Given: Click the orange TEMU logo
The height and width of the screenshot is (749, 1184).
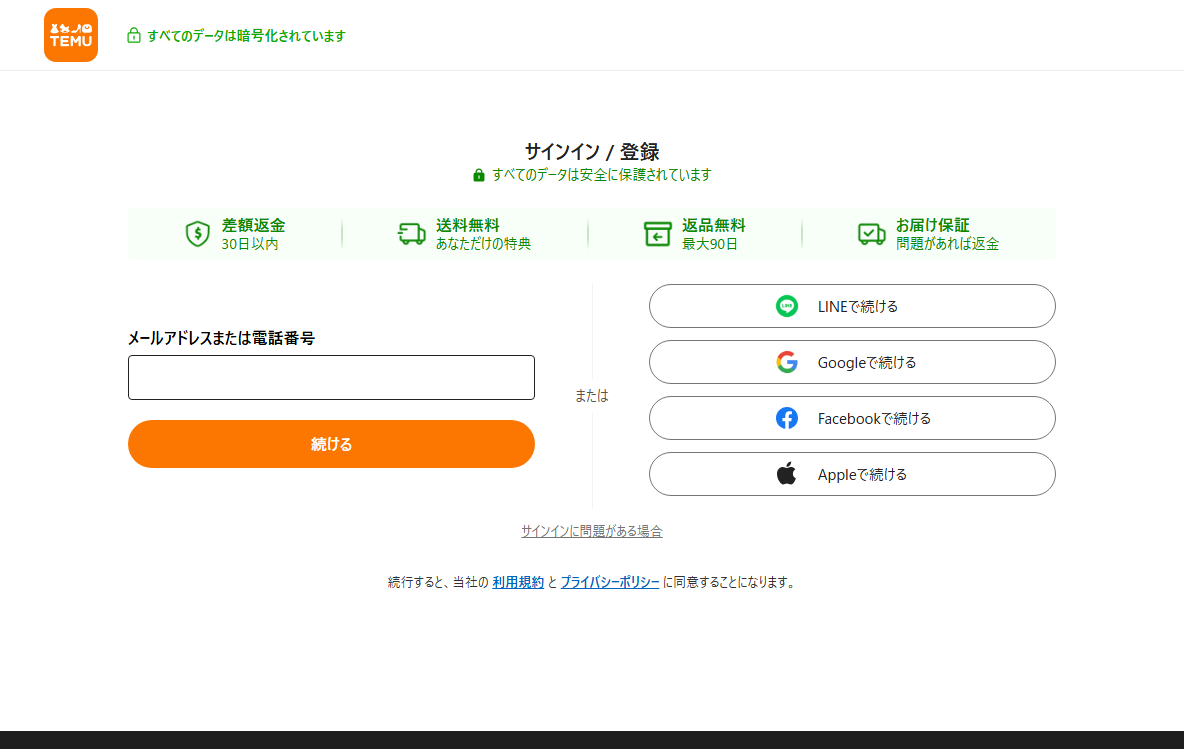Looking at the screenshot, I should pyautogui.click(x=71, y=35).
